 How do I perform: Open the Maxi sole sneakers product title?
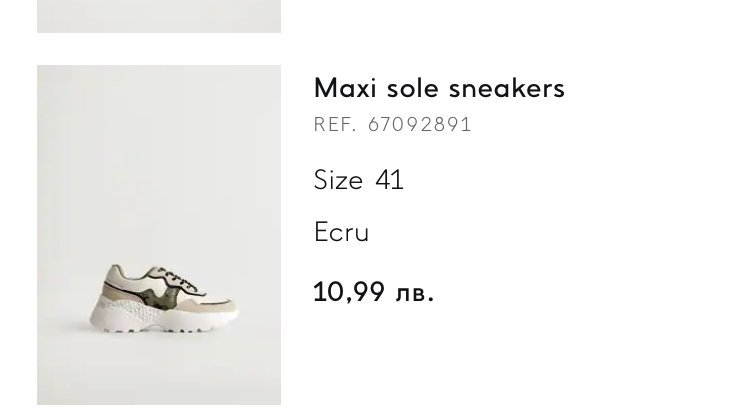[x=439, y=88]
